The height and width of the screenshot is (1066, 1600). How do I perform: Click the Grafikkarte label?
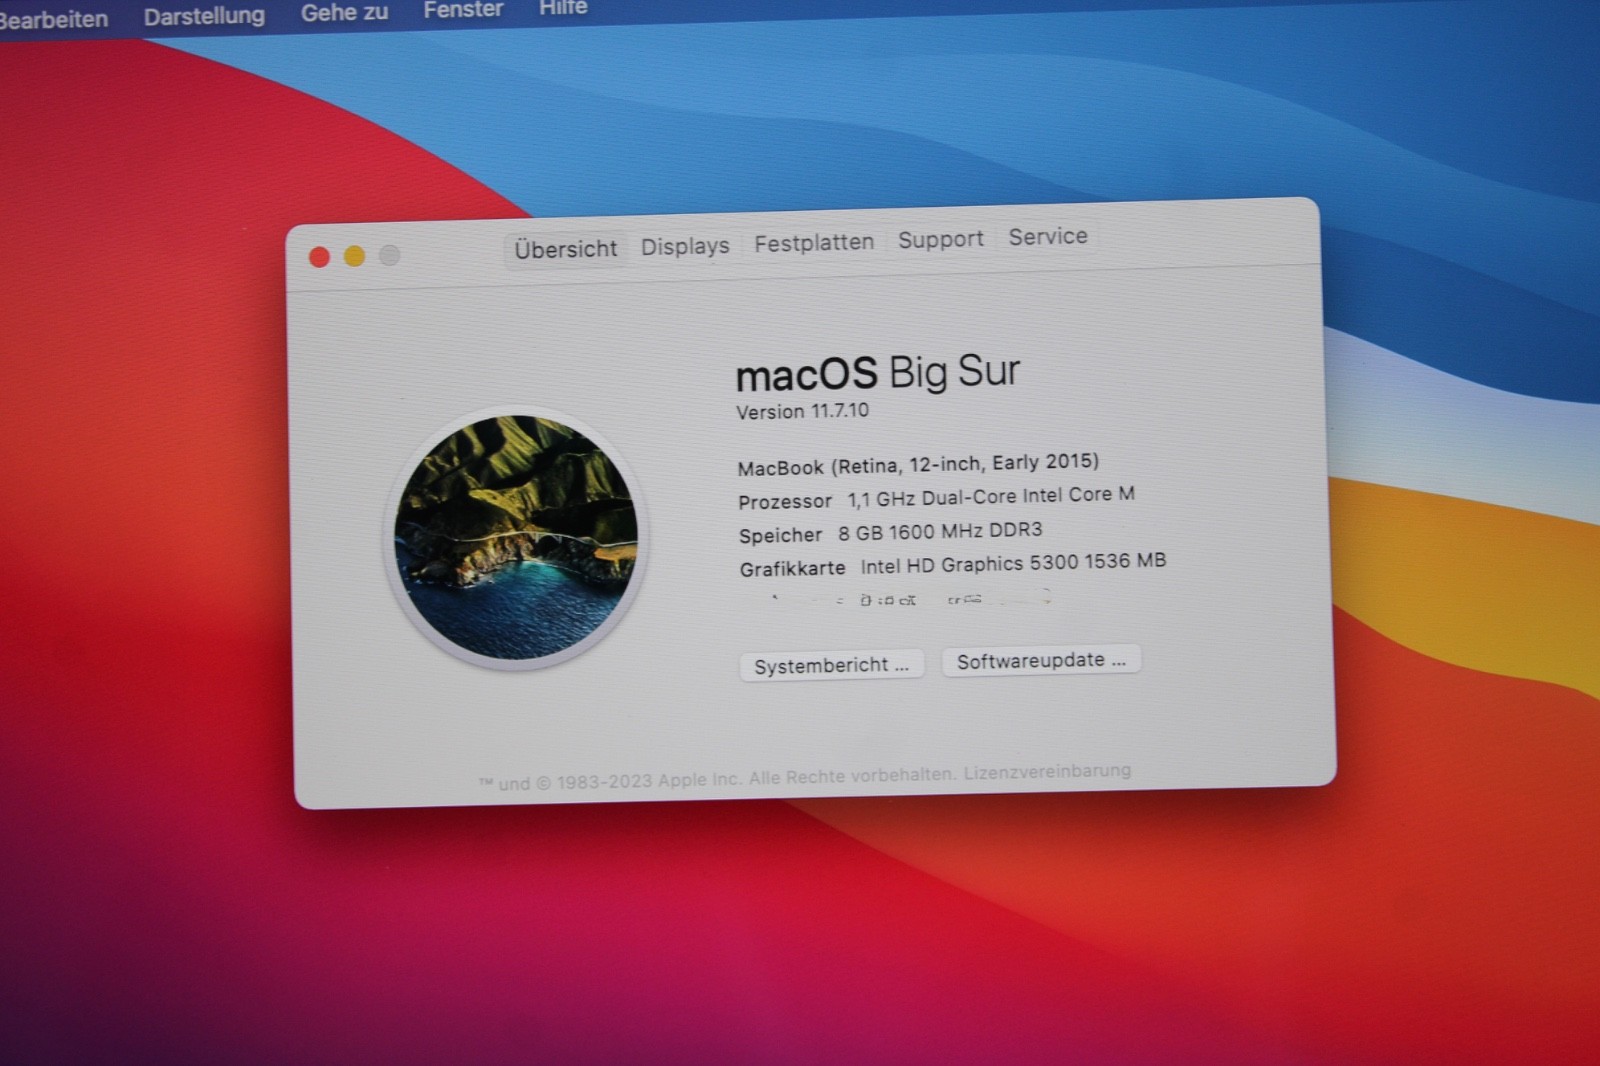point(792,569)
